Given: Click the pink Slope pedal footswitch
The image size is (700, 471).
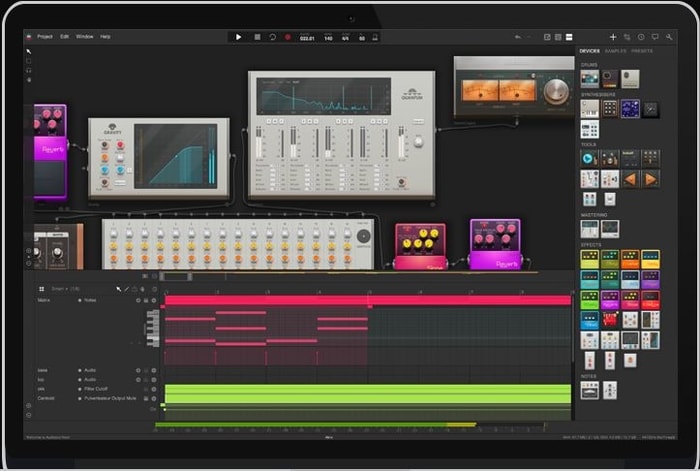Looking at the screenshot, I should coord(420,263).
